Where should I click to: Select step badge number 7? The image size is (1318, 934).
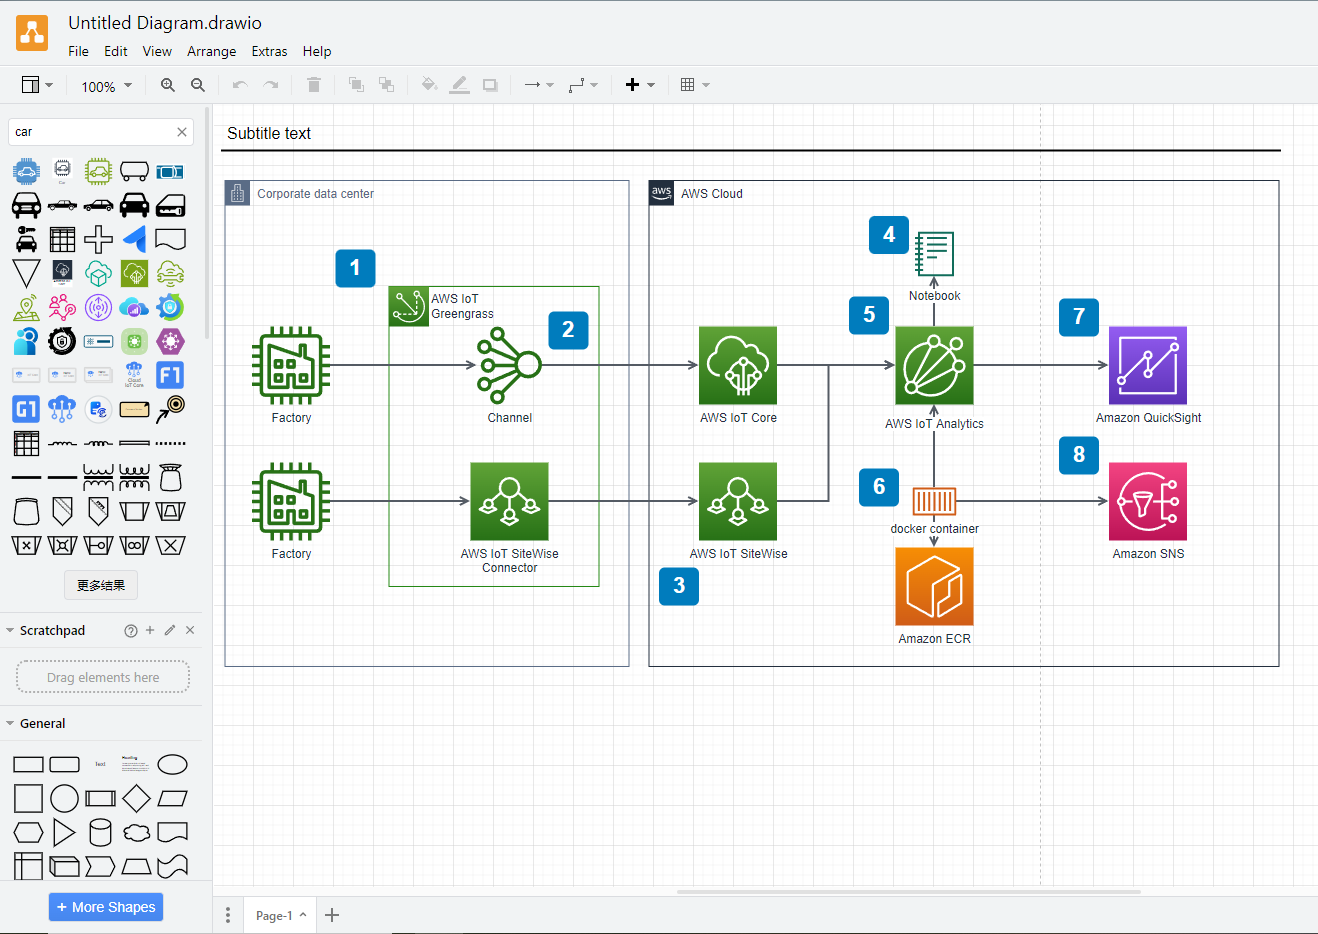click(x=1079, y=317)
